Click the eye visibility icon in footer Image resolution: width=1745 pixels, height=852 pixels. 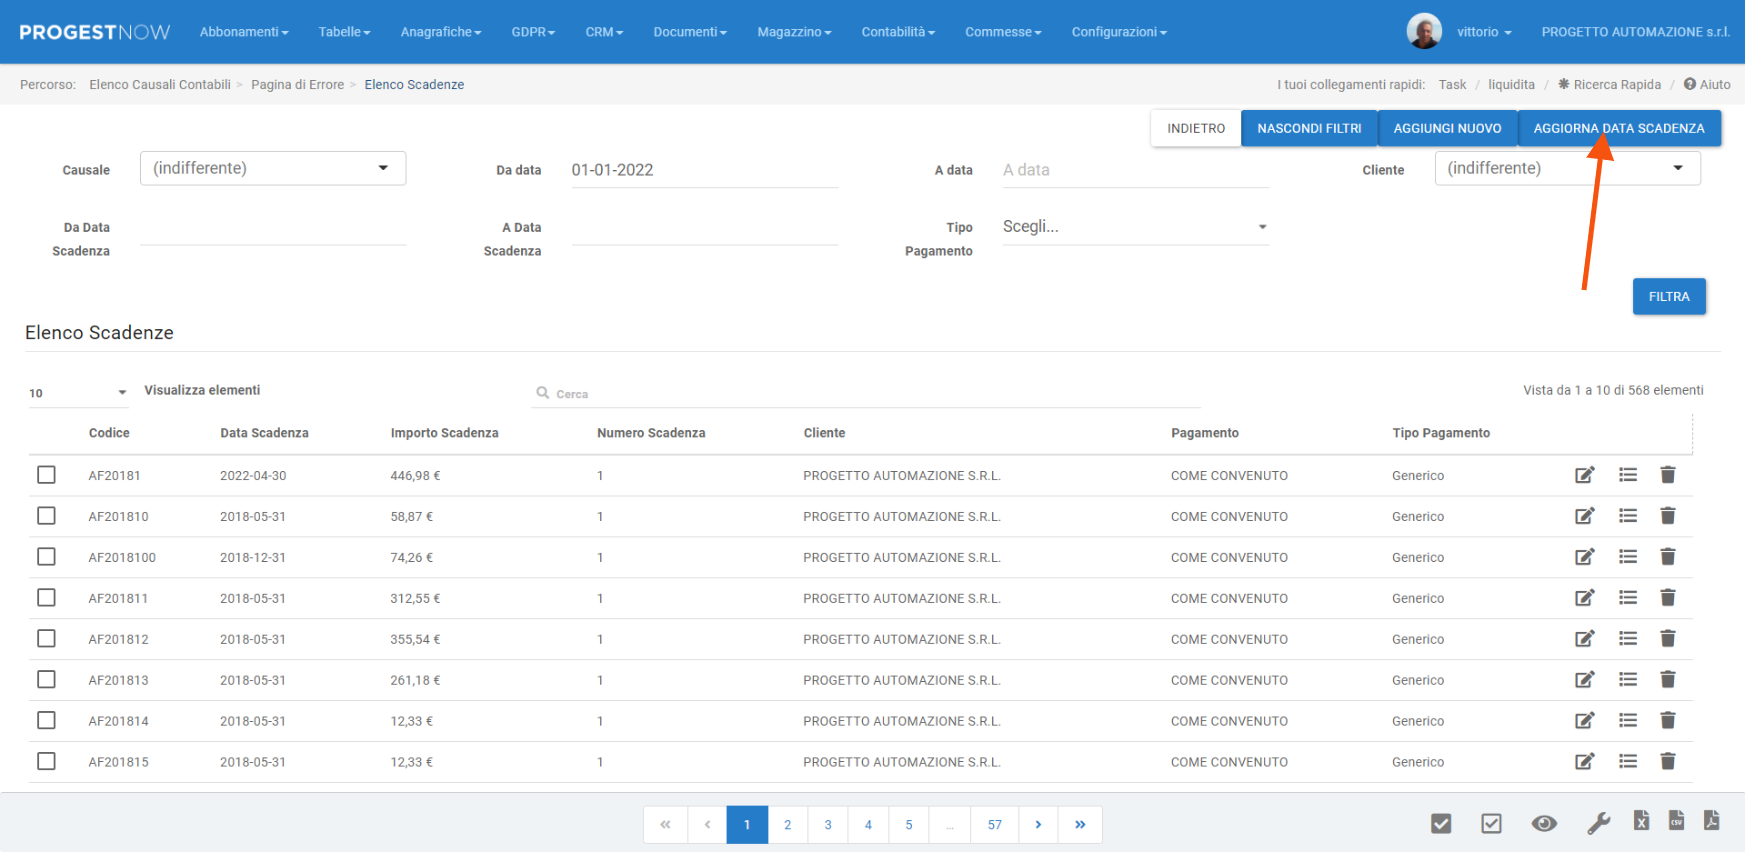1544,823
